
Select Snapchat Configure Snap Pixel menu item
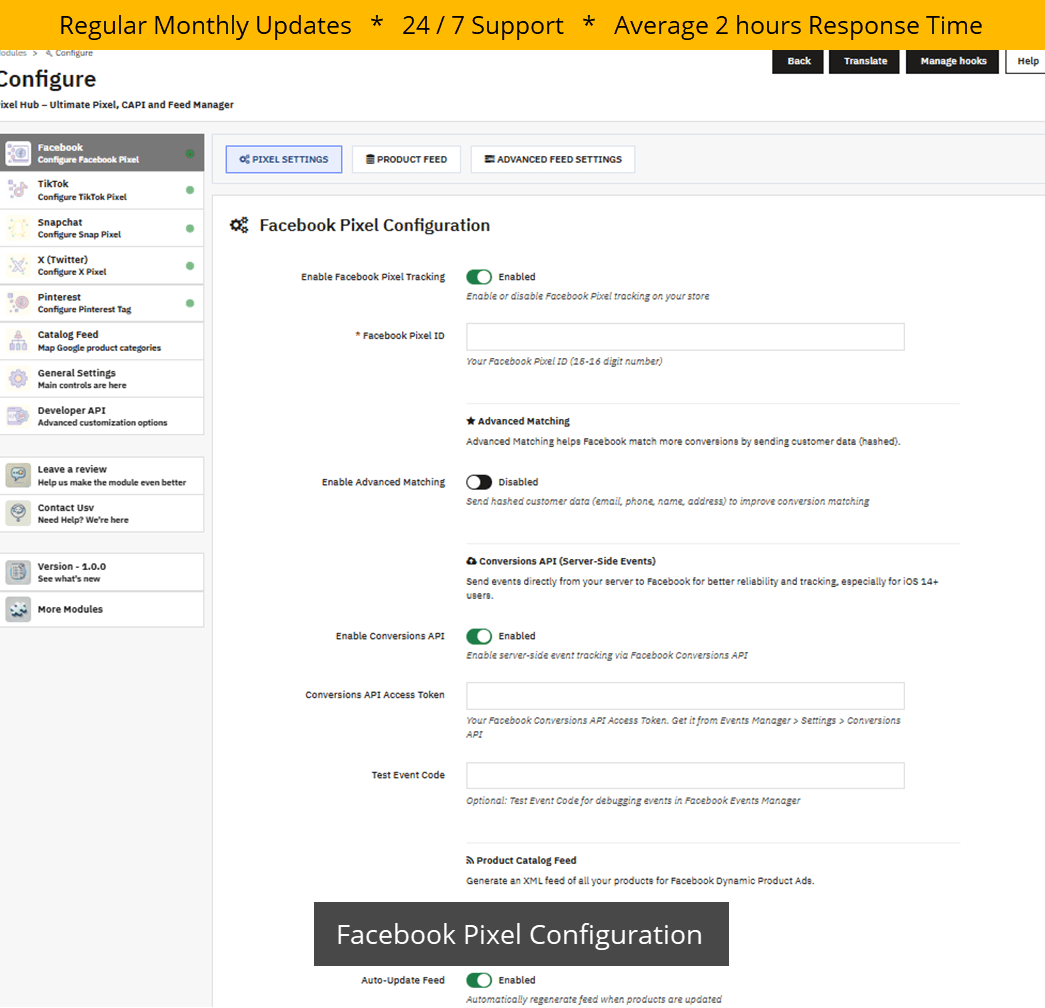click(x=102, y=228)
